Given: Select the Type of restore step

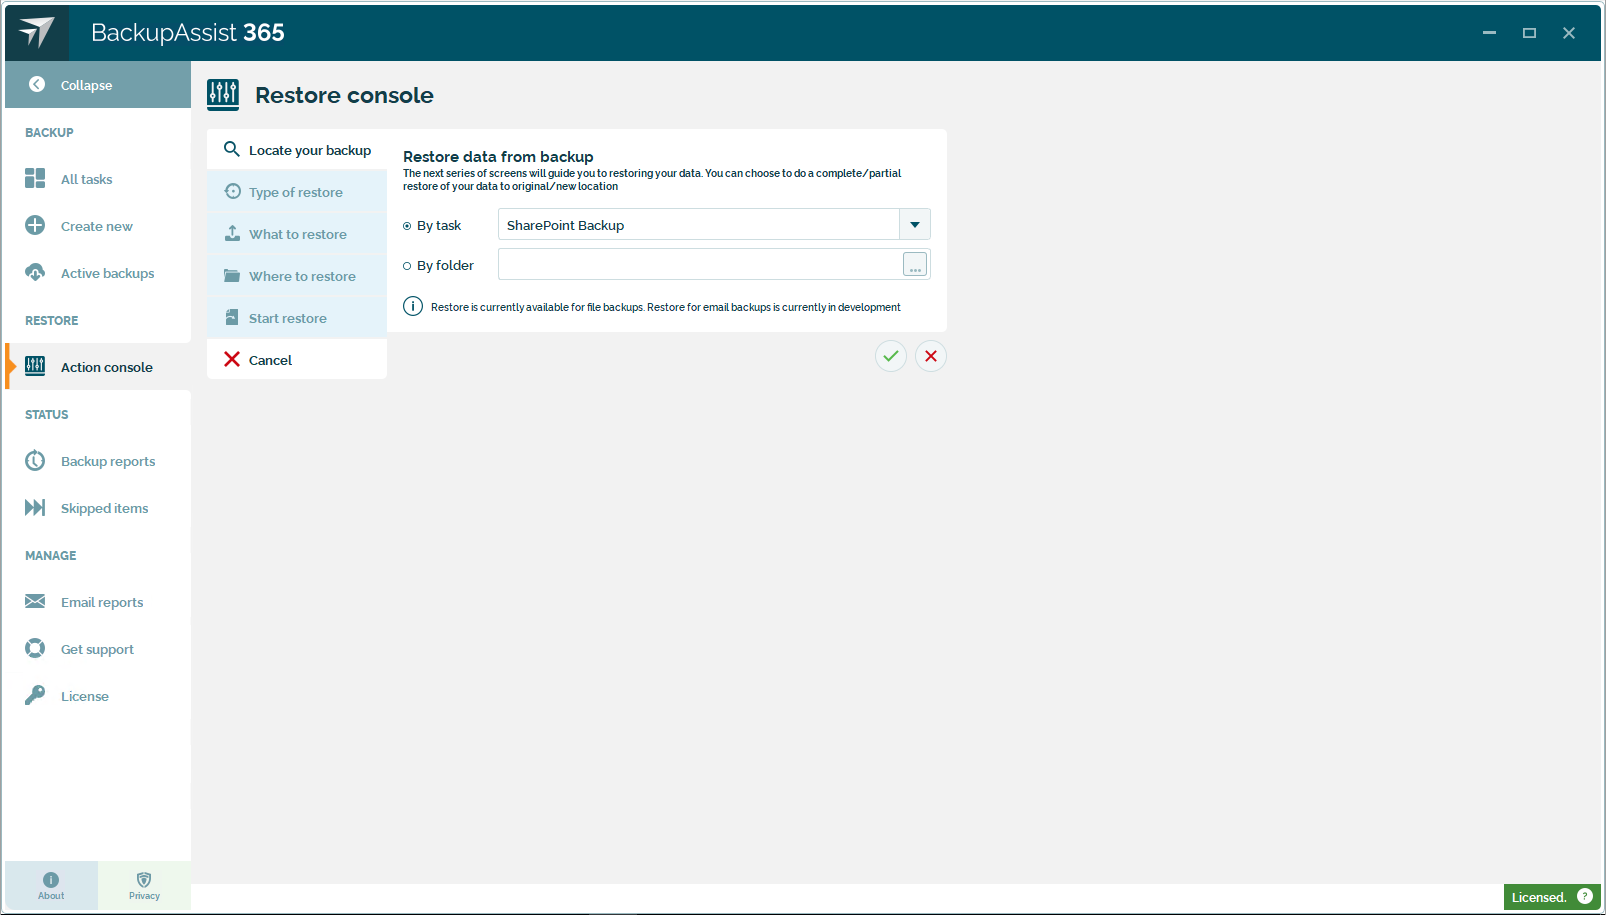Looking at the screenshot, I should 297,192.
